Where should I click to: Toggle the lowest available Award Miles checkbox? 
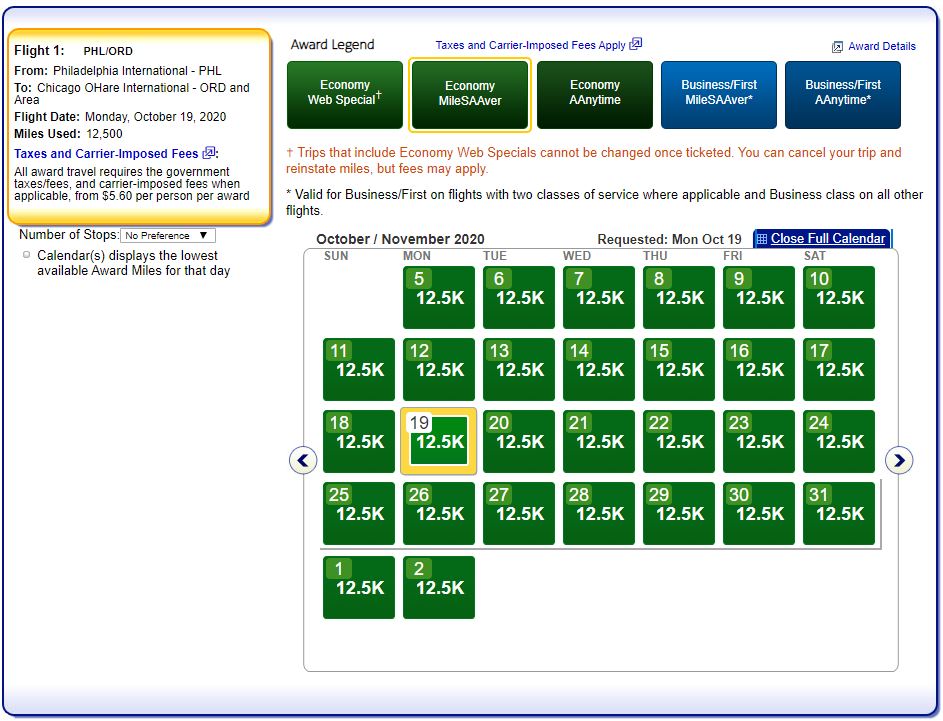[27, 255]
